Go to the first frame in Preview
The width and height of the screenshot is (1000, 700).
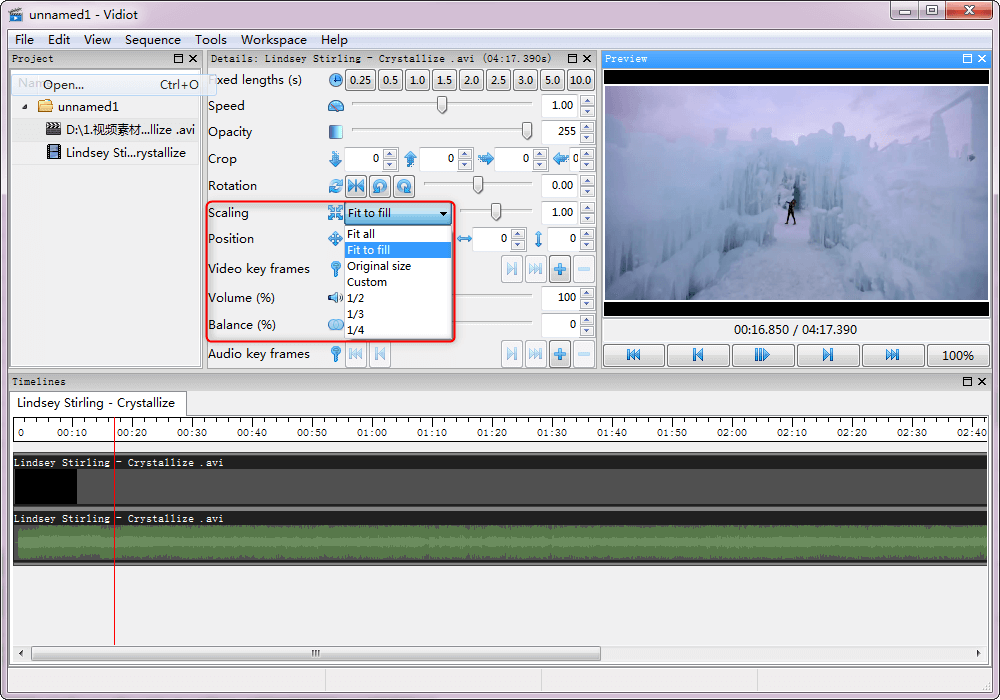point(633,355)
